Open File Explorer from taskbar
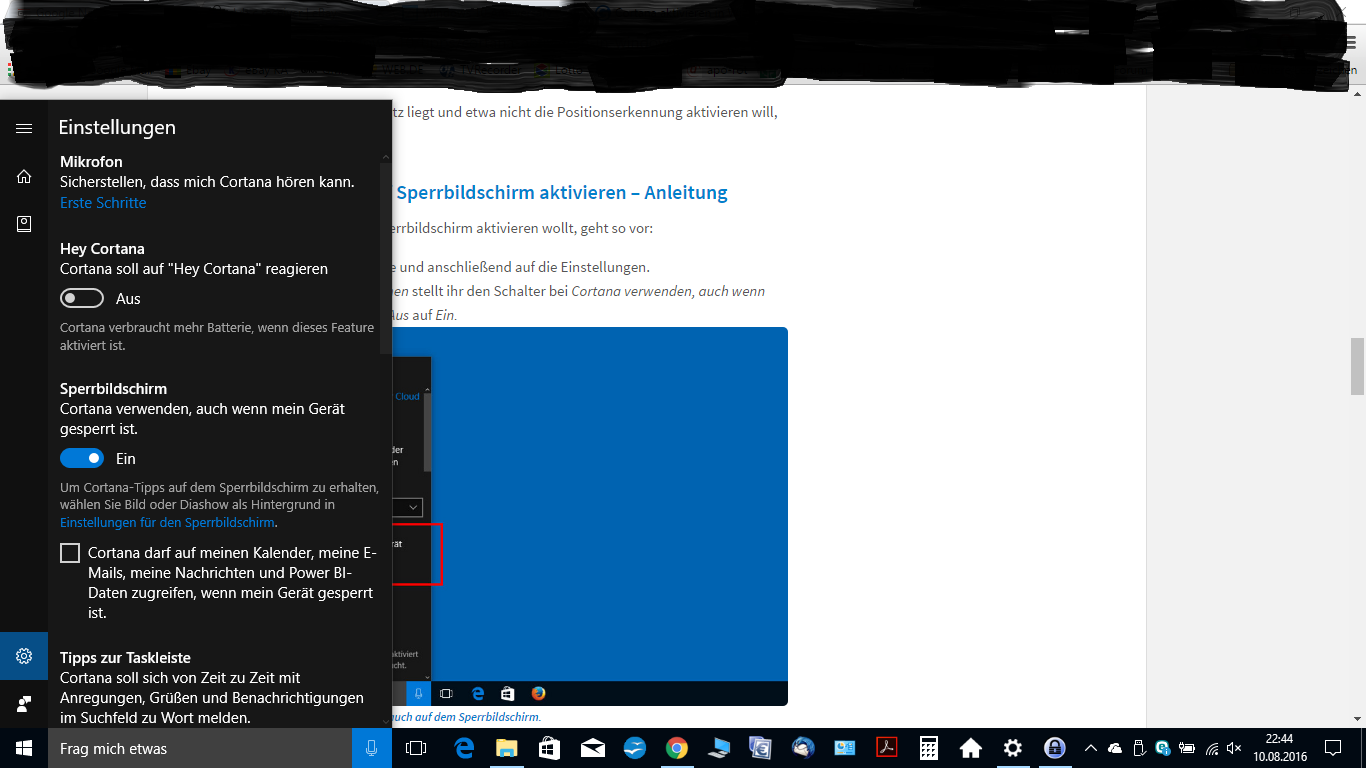This screenshot has height=768, width=1366. coord(507,748)
